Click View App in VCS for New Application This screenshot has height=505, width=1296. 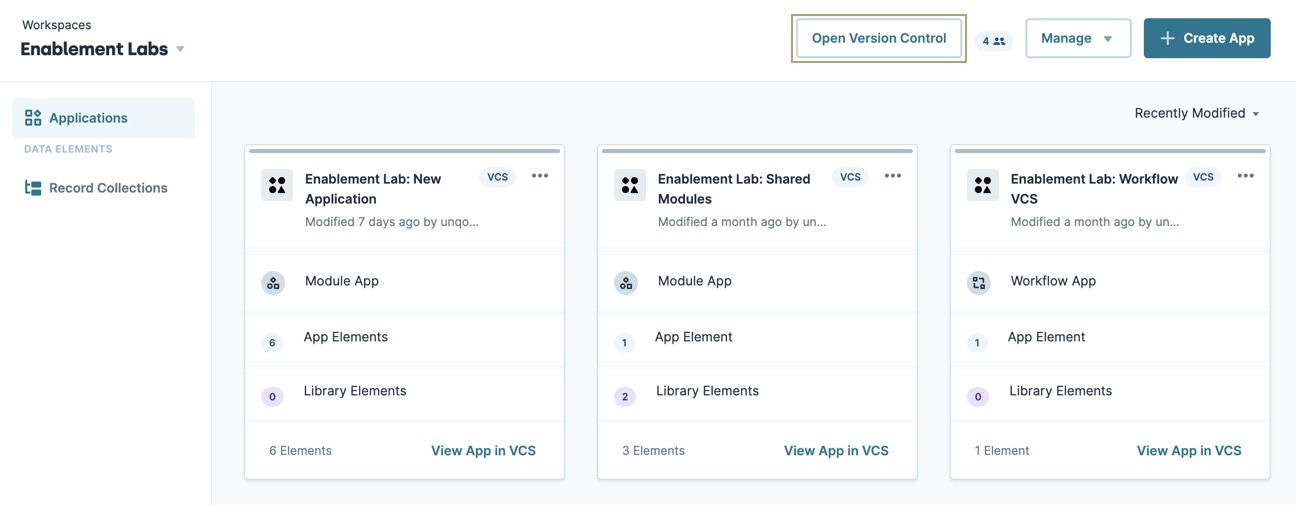483,451
